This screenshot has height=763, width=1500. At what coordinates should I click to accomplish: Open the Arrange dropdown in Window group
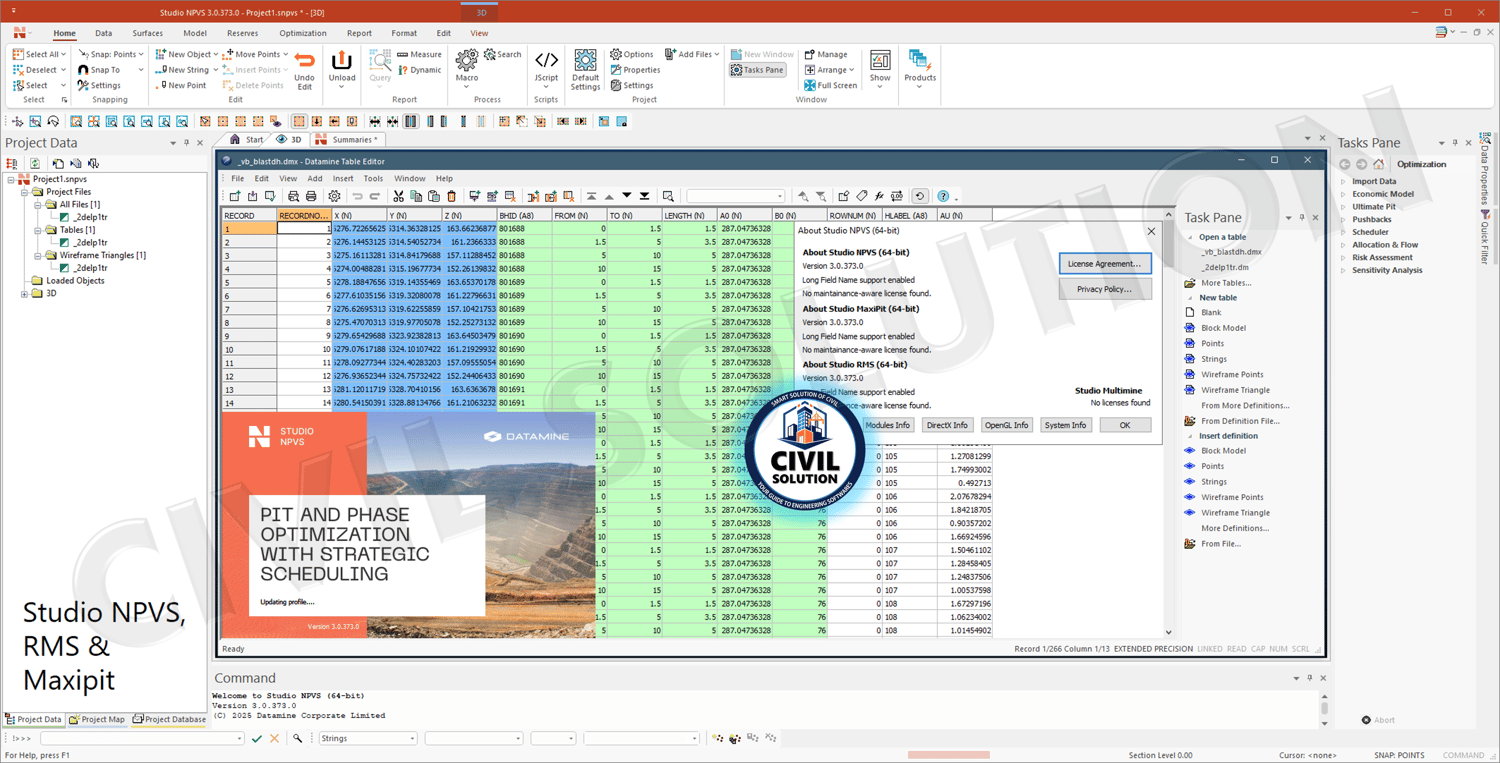coord(830,70)
